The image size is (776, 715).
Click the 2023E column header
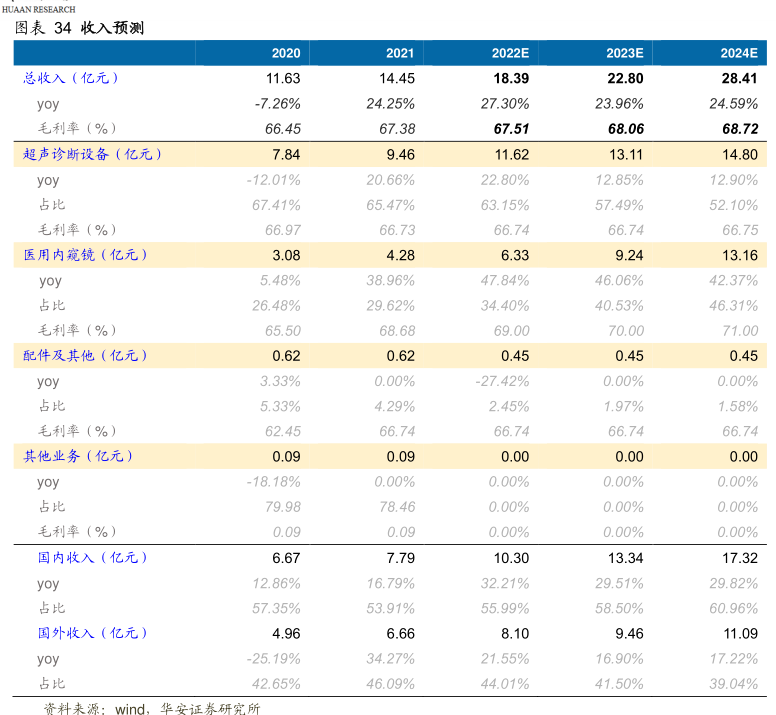click(625, 53)
